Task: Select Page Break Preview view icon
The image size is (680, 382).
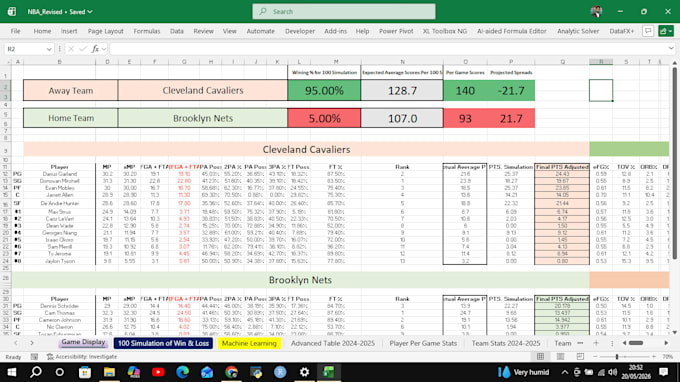Action: 580,356
